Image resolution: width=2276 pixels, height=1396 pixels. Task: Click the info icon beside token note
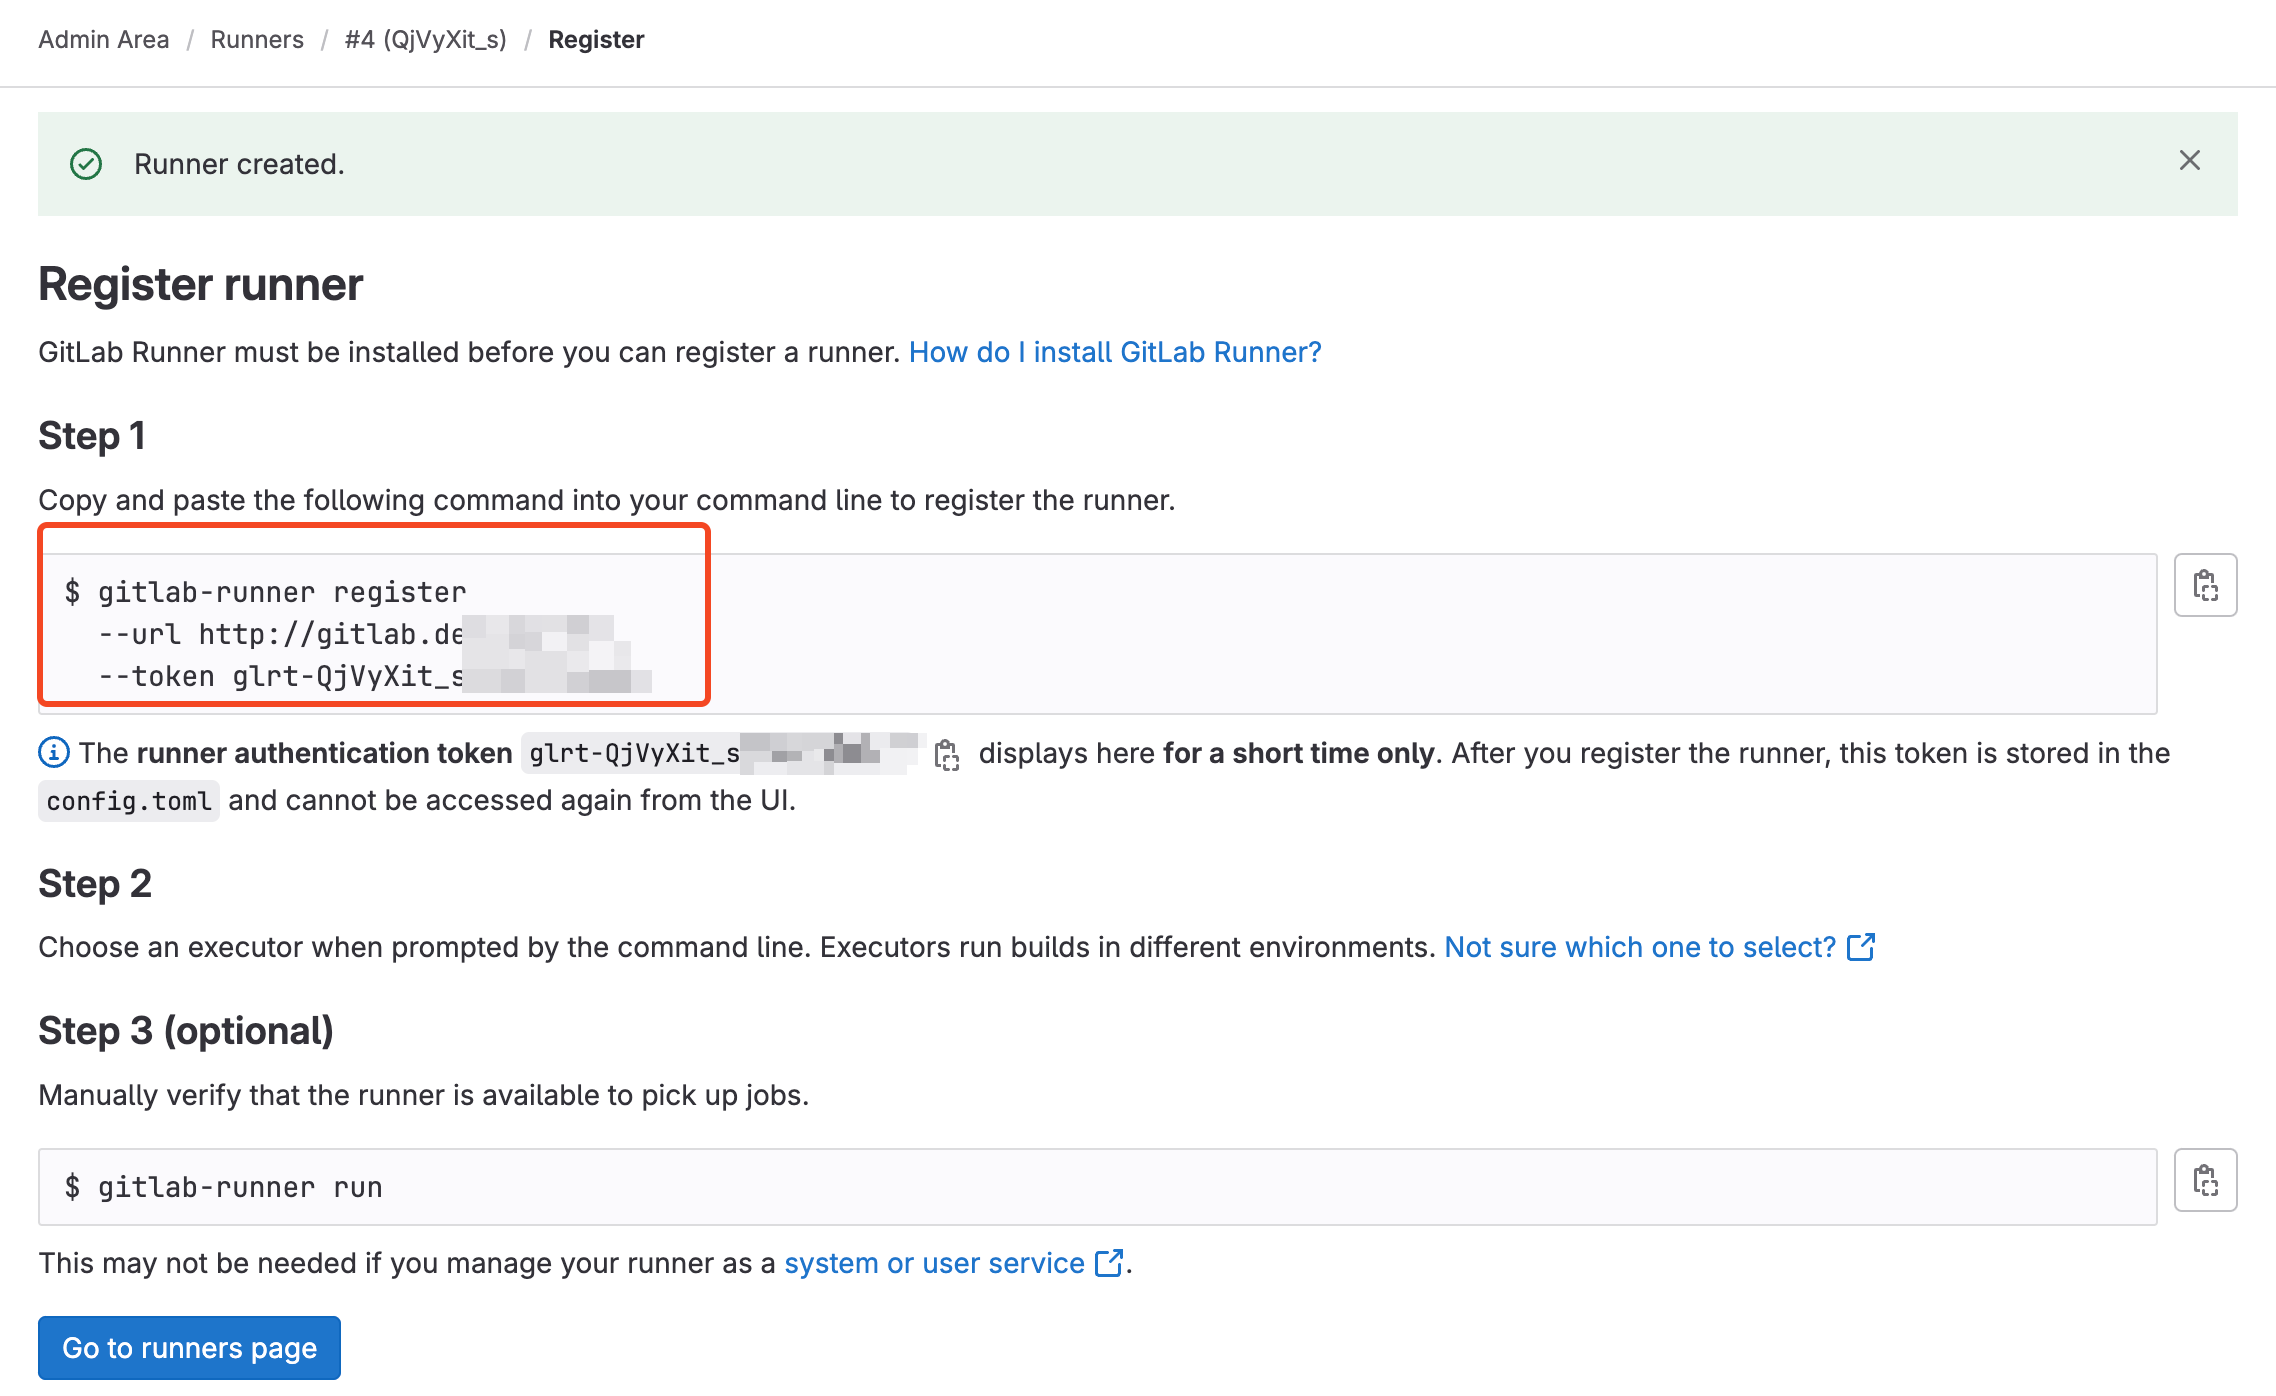click(54, 752)
